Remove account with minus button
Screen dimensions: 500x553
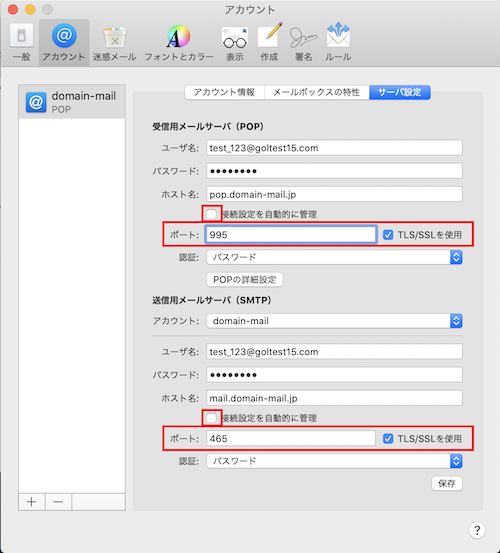[58, 501]
